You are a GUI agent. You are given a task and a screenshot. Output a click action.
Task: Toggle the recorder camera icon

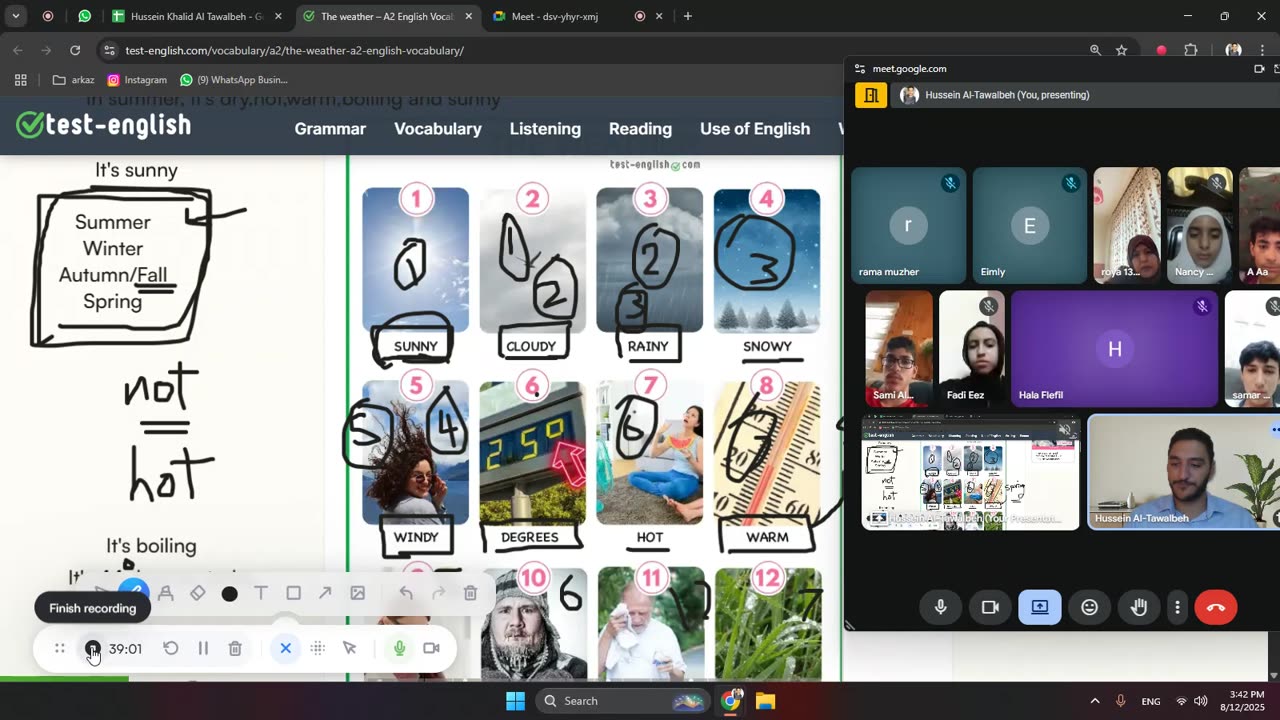click(x=431, y=649)
